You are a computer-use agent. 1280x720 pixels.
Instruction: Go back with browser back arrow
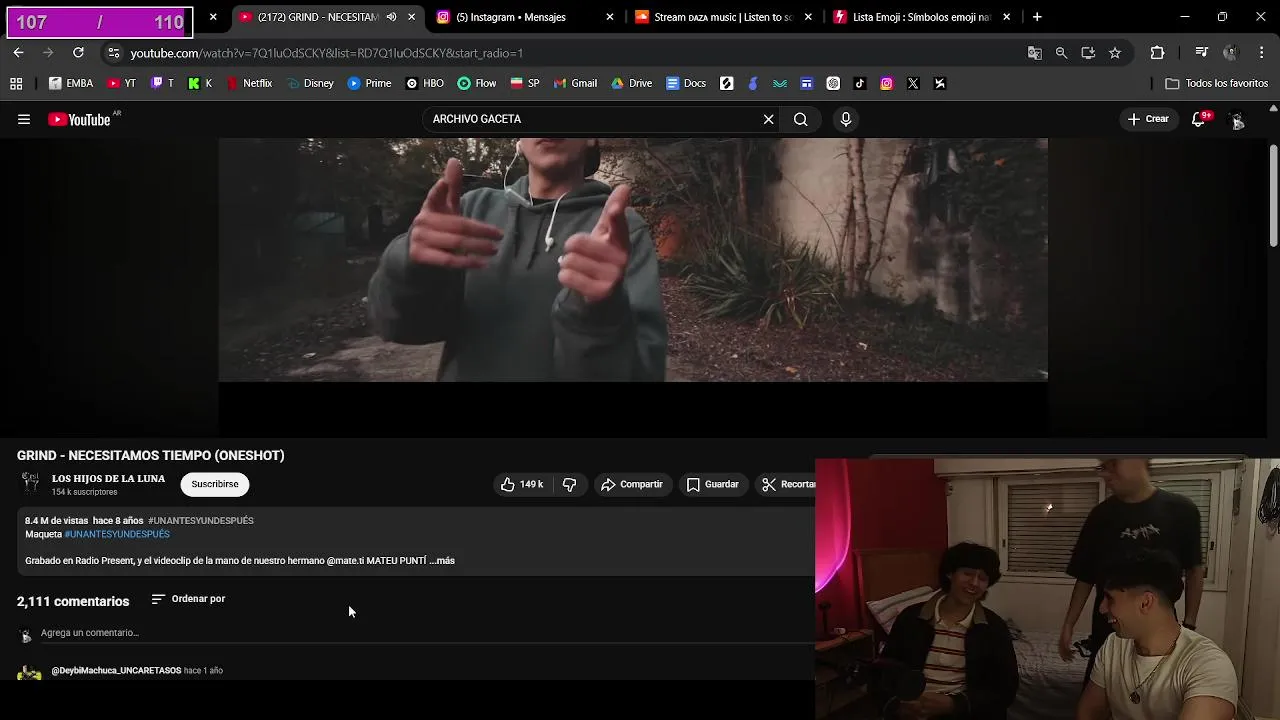18,53
